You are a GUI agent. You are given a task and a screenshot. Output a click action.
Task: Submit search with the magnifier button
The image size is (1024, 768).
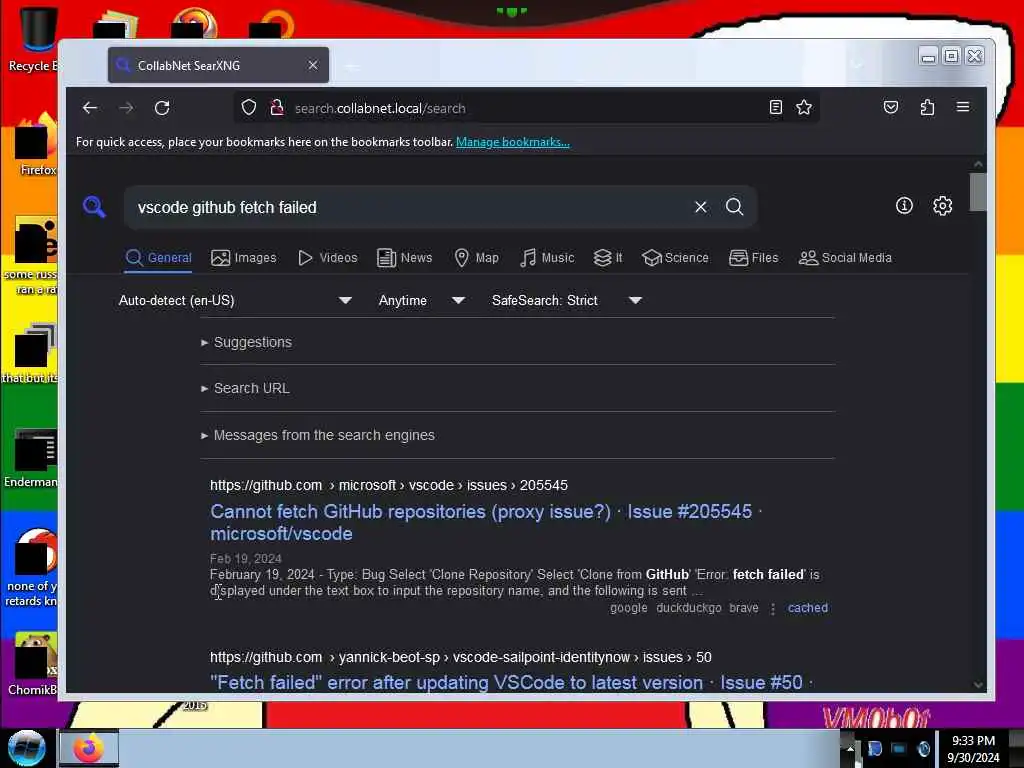[x=735, y=207]
